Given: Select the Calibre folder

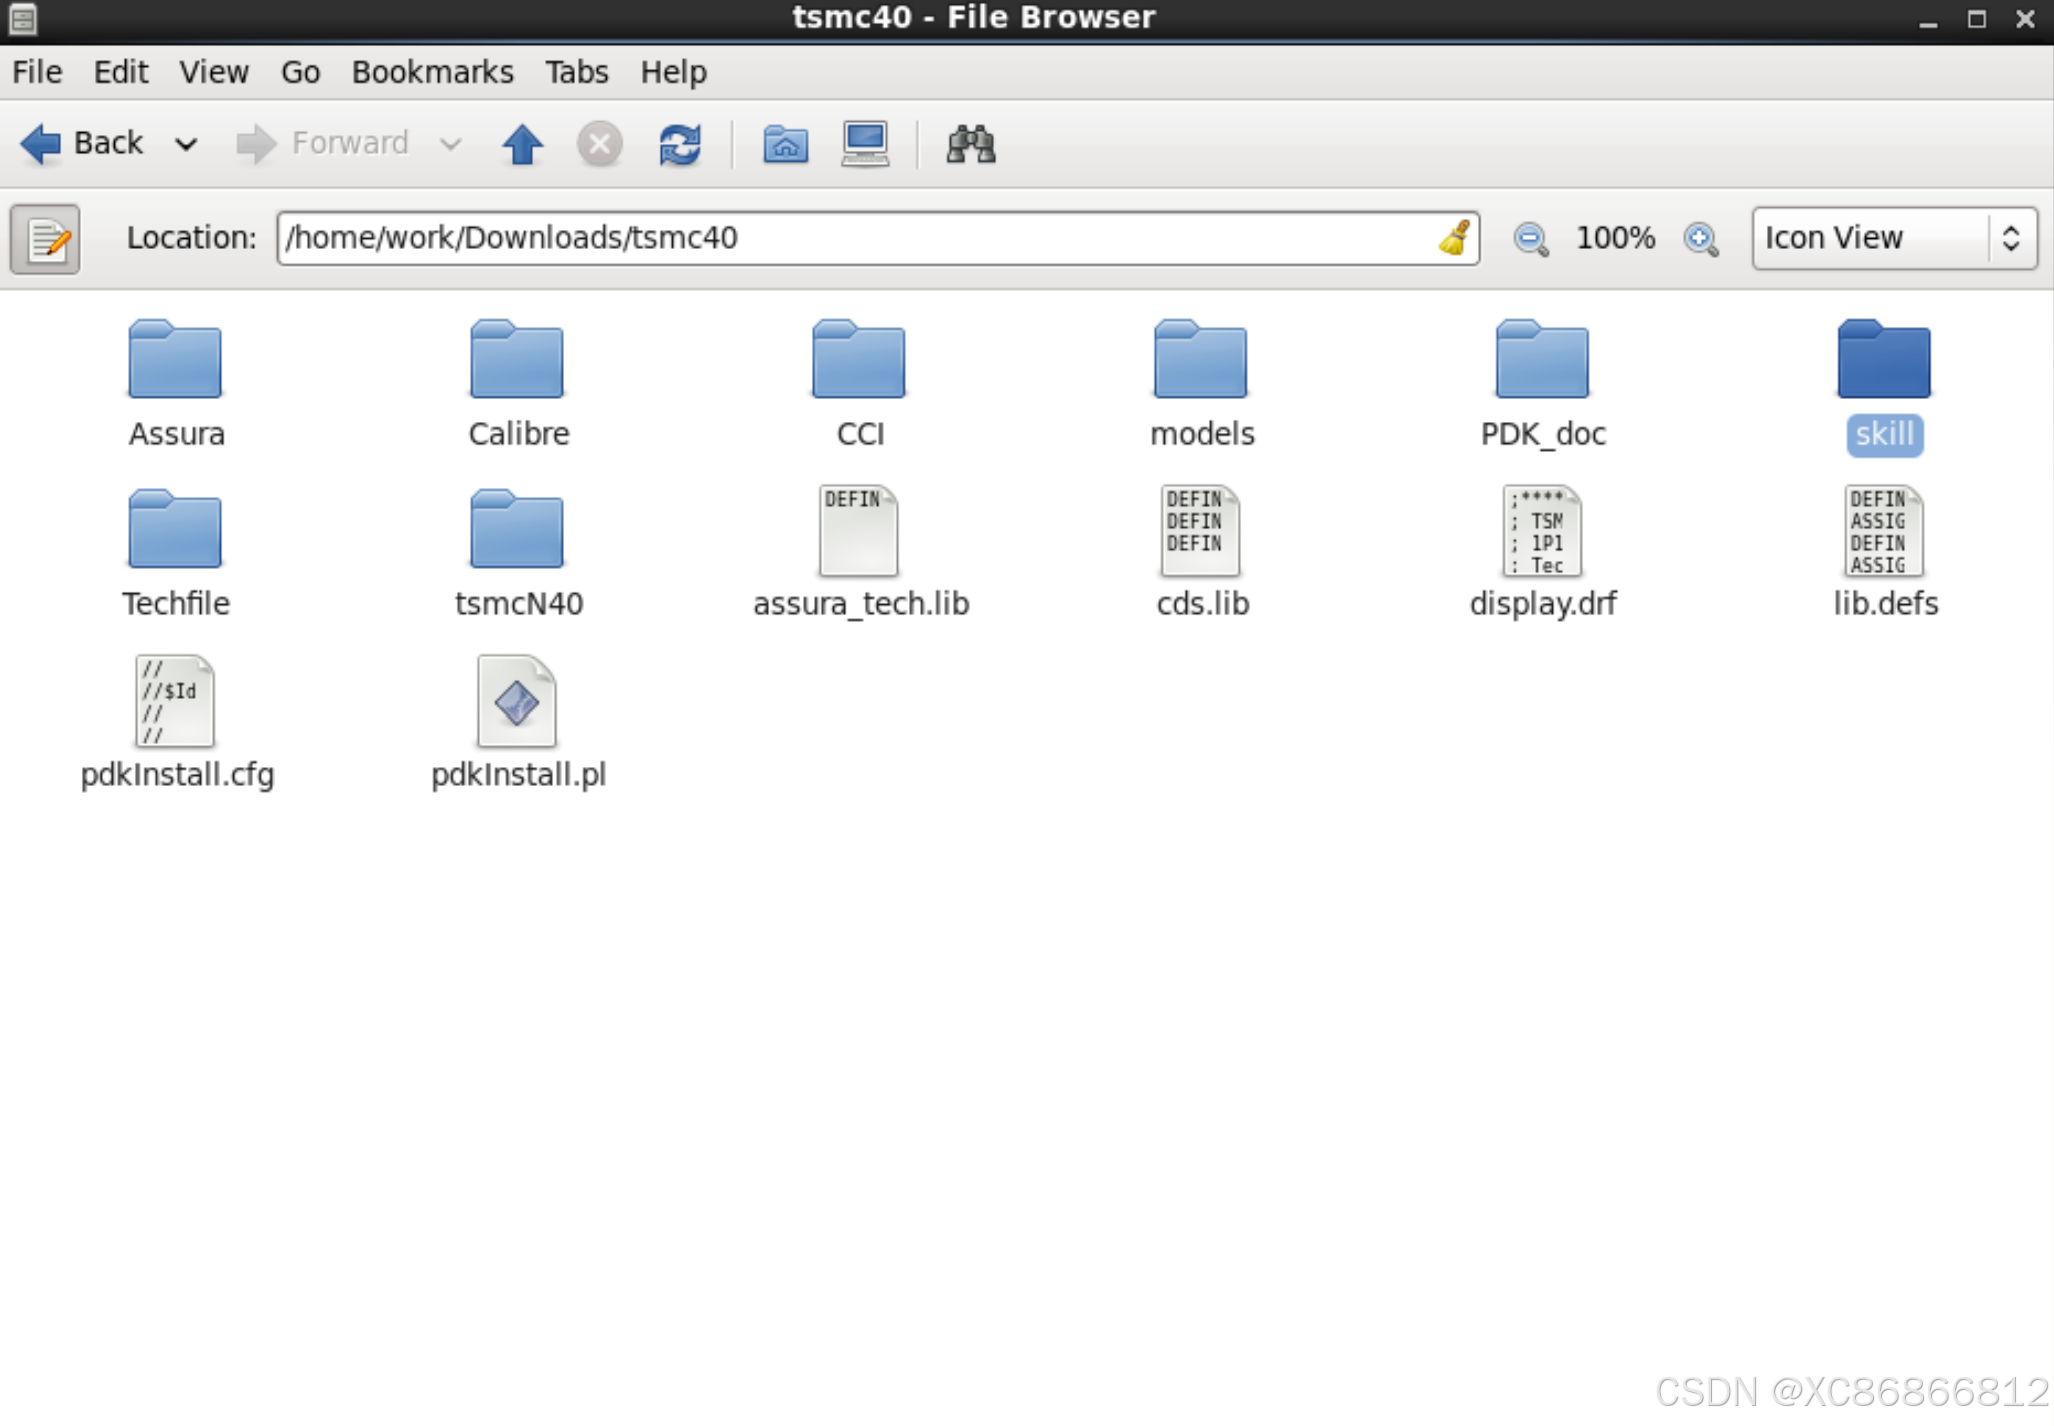Looking at the screenshot, I should pyautogui.click(x=518, y=385).
